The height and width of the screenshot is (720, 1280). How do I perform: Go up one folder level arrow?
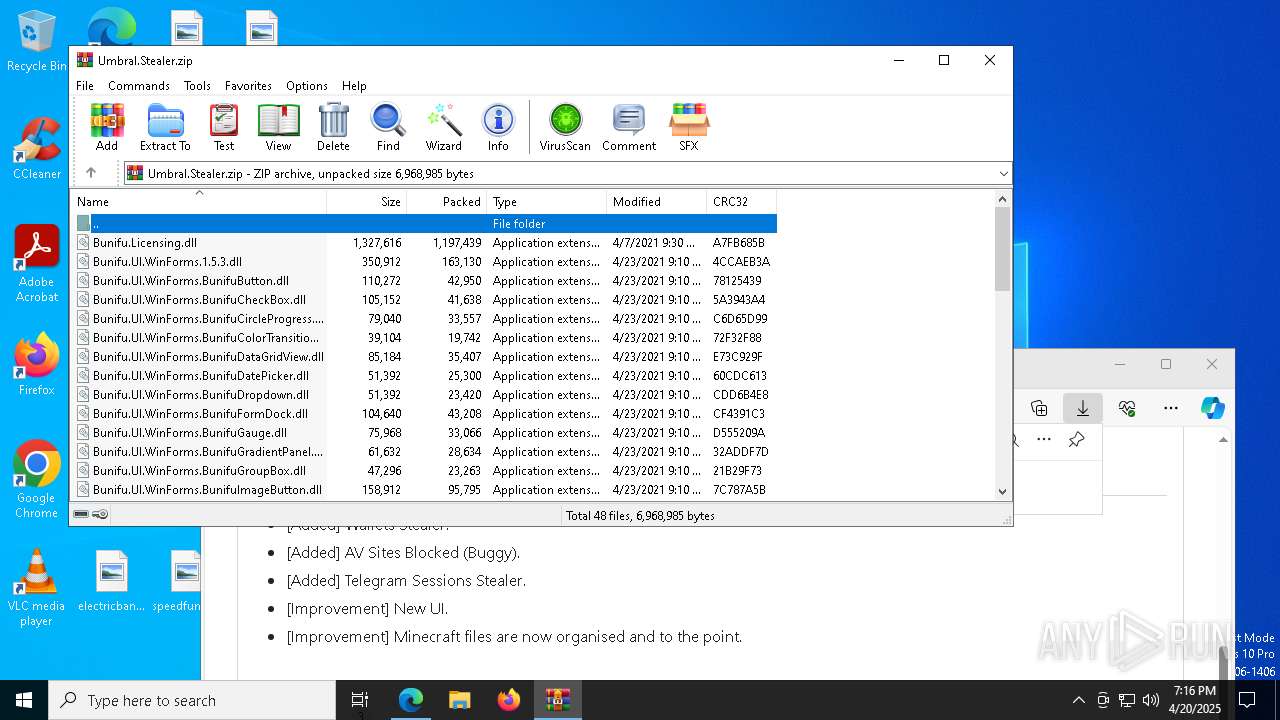(91, 173)
